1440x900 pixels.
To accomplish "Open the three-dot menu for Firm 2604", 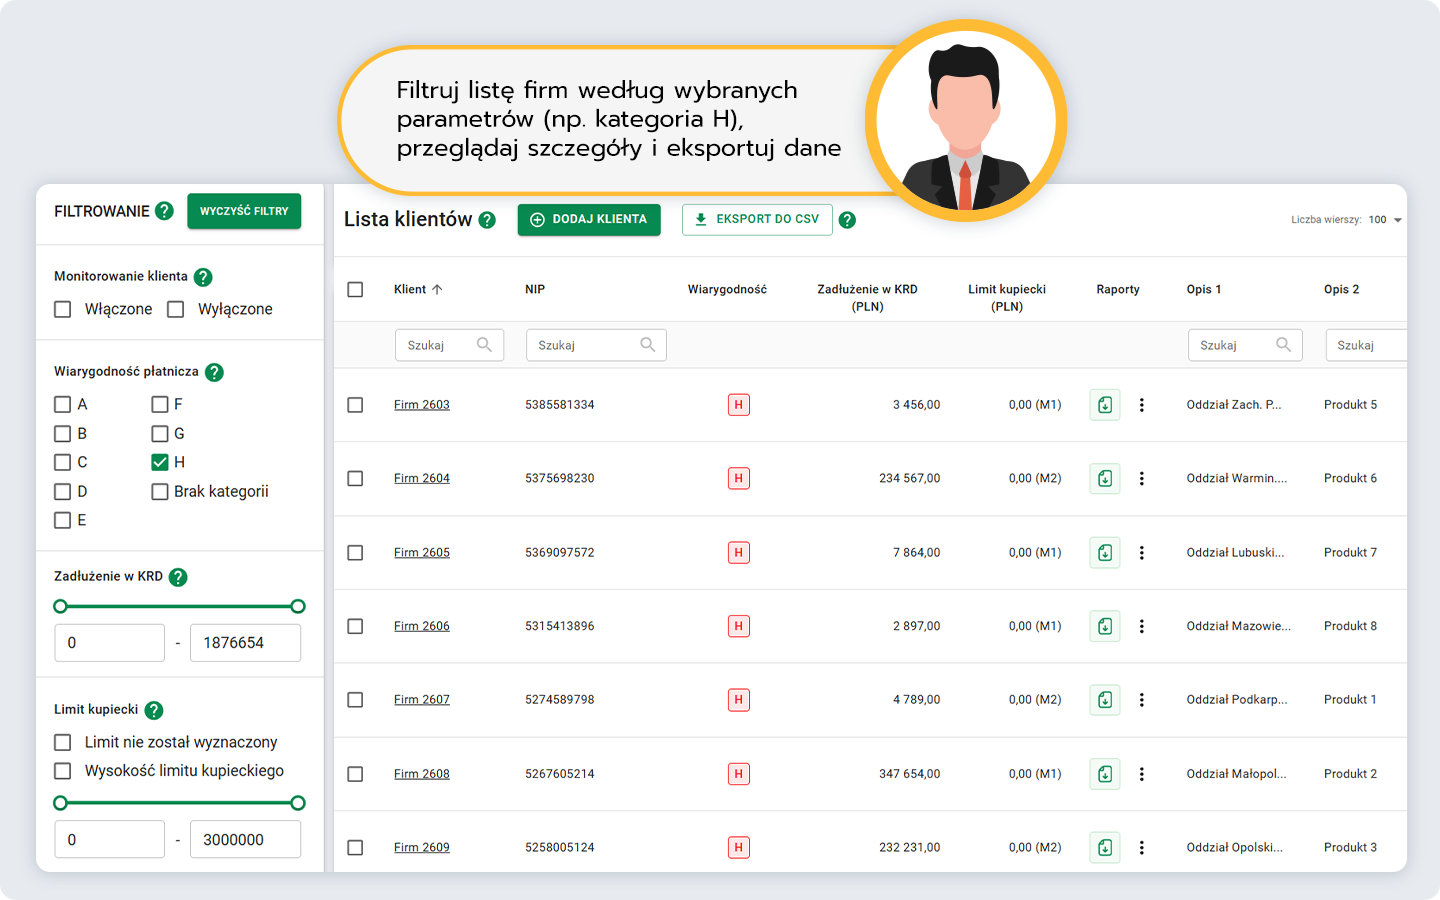I will click(x=1141, y=479).
